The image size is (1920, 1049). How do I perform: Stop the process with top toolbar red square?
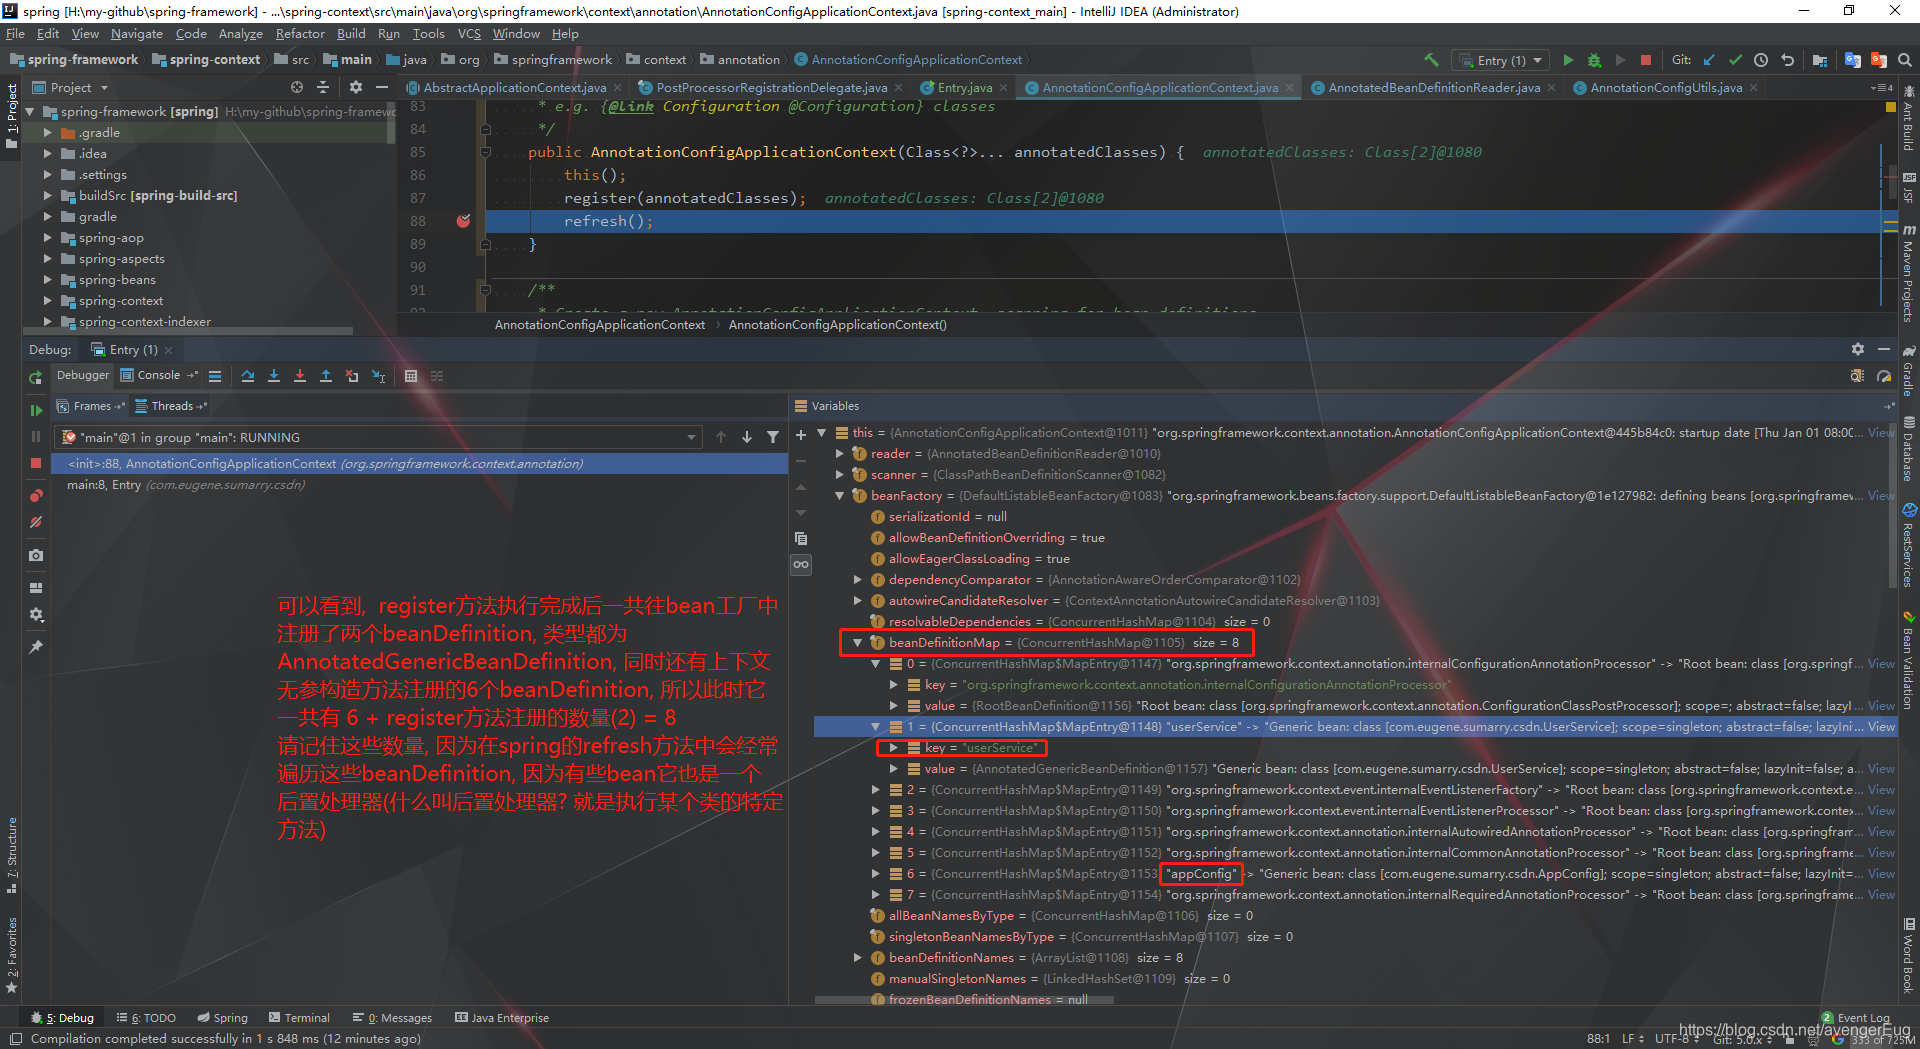[x=1646, y=60]
